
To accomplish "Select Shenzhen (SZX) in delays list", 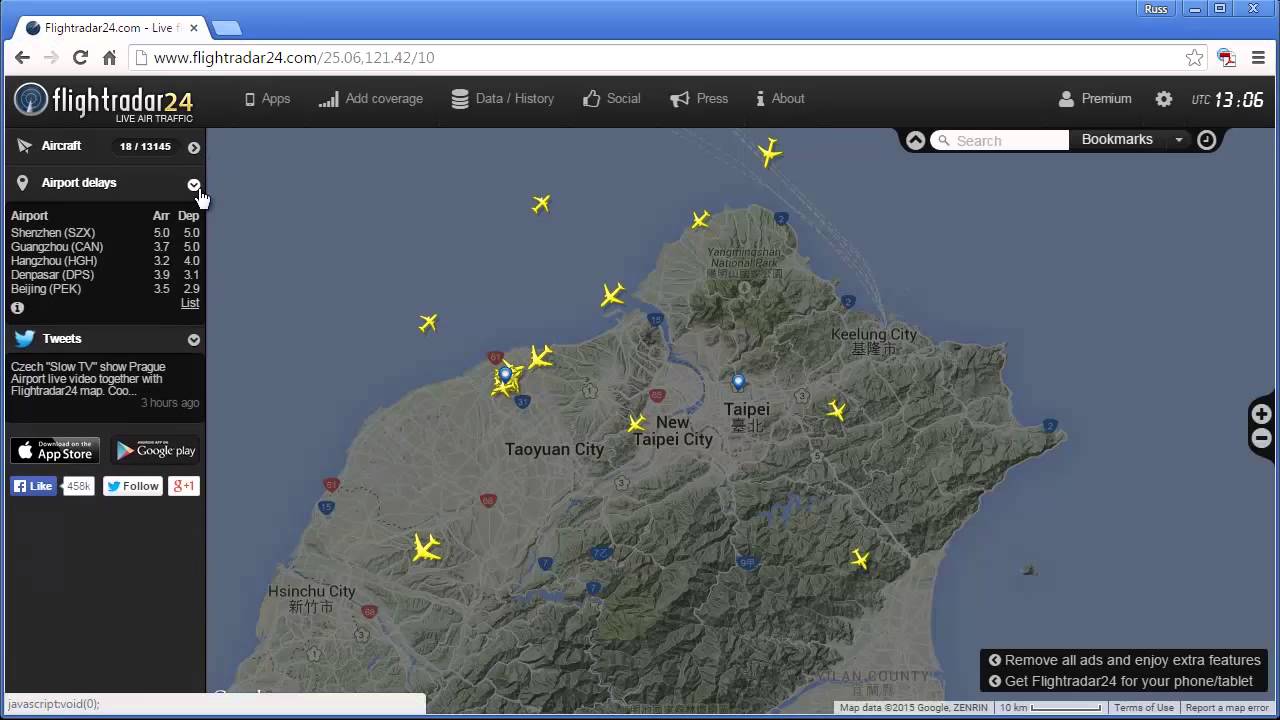I will coord(105,233).
